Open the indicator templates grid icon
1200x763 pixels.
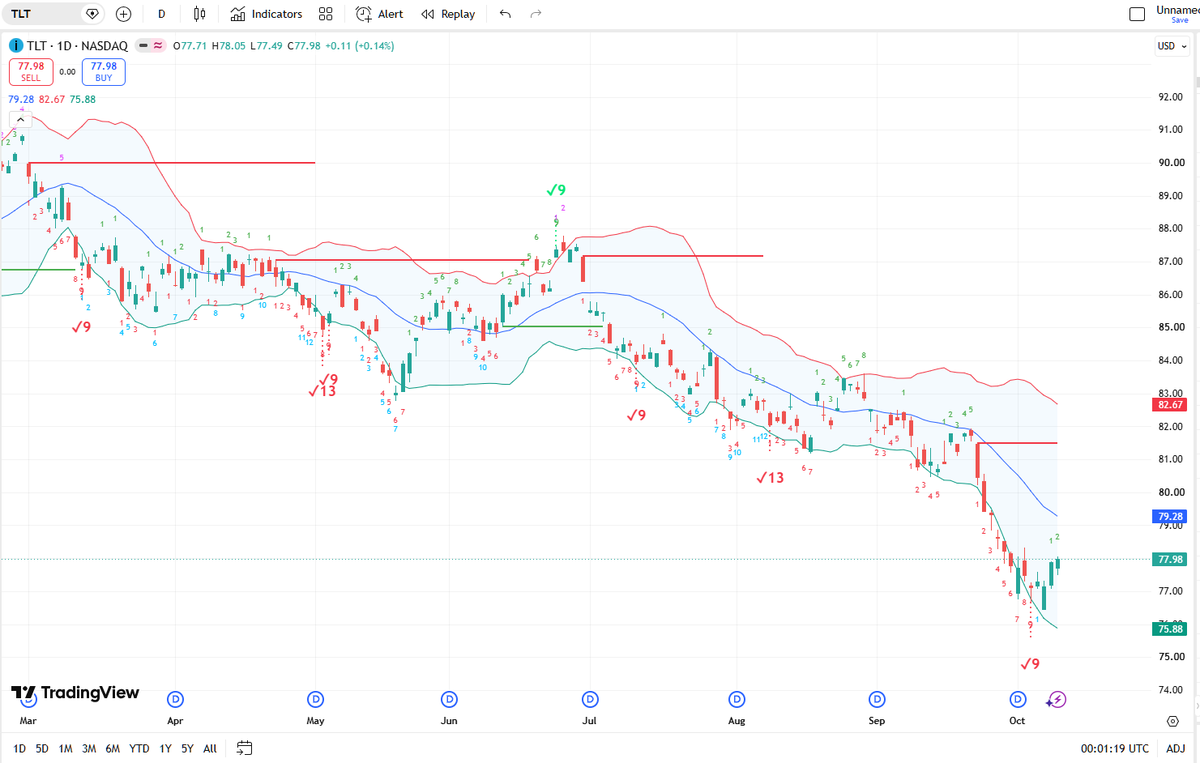(x=325, y=14)
